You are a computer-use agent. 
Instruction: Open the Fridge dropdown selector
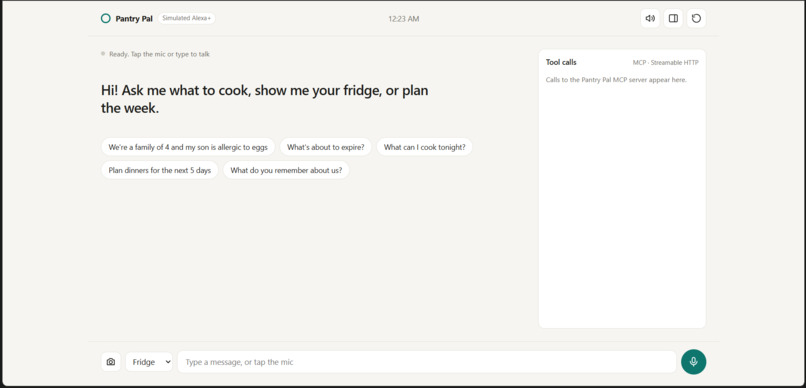[x=149, y=362]
